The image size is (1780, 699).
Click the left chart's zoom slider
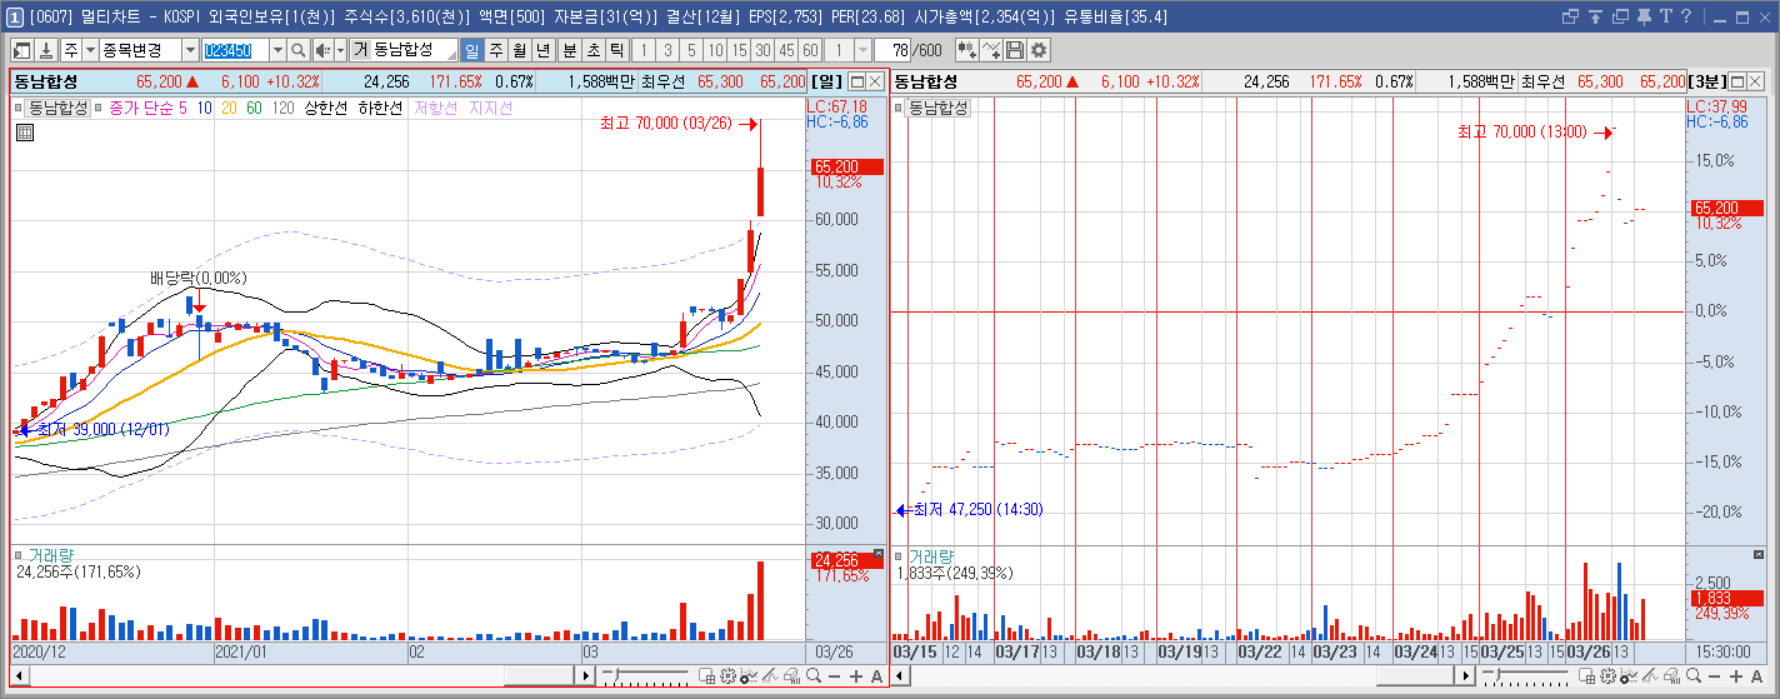tap(645, 677)
